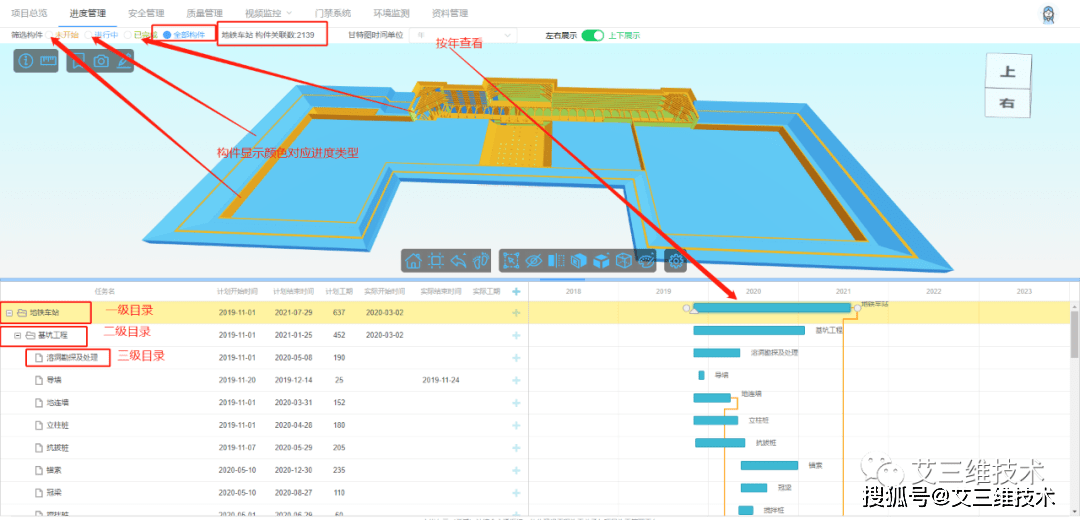Toggle the 左右展示 / 上下展示 layout switch
1080x520 pixels.
(x=592, y=35)
